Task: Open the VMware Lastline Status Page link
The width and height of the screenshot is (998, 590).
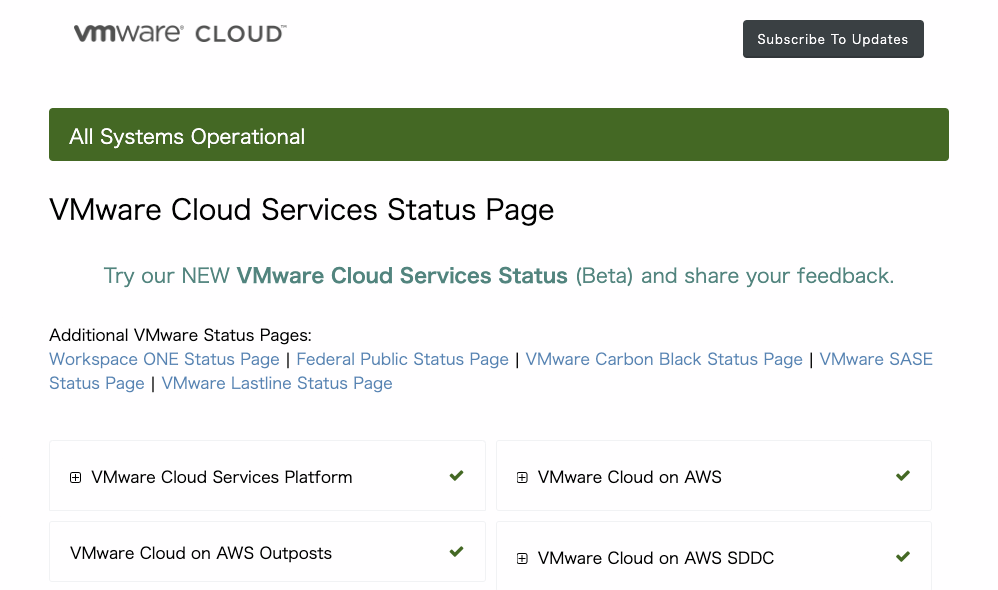Action: tap(277, 383)
